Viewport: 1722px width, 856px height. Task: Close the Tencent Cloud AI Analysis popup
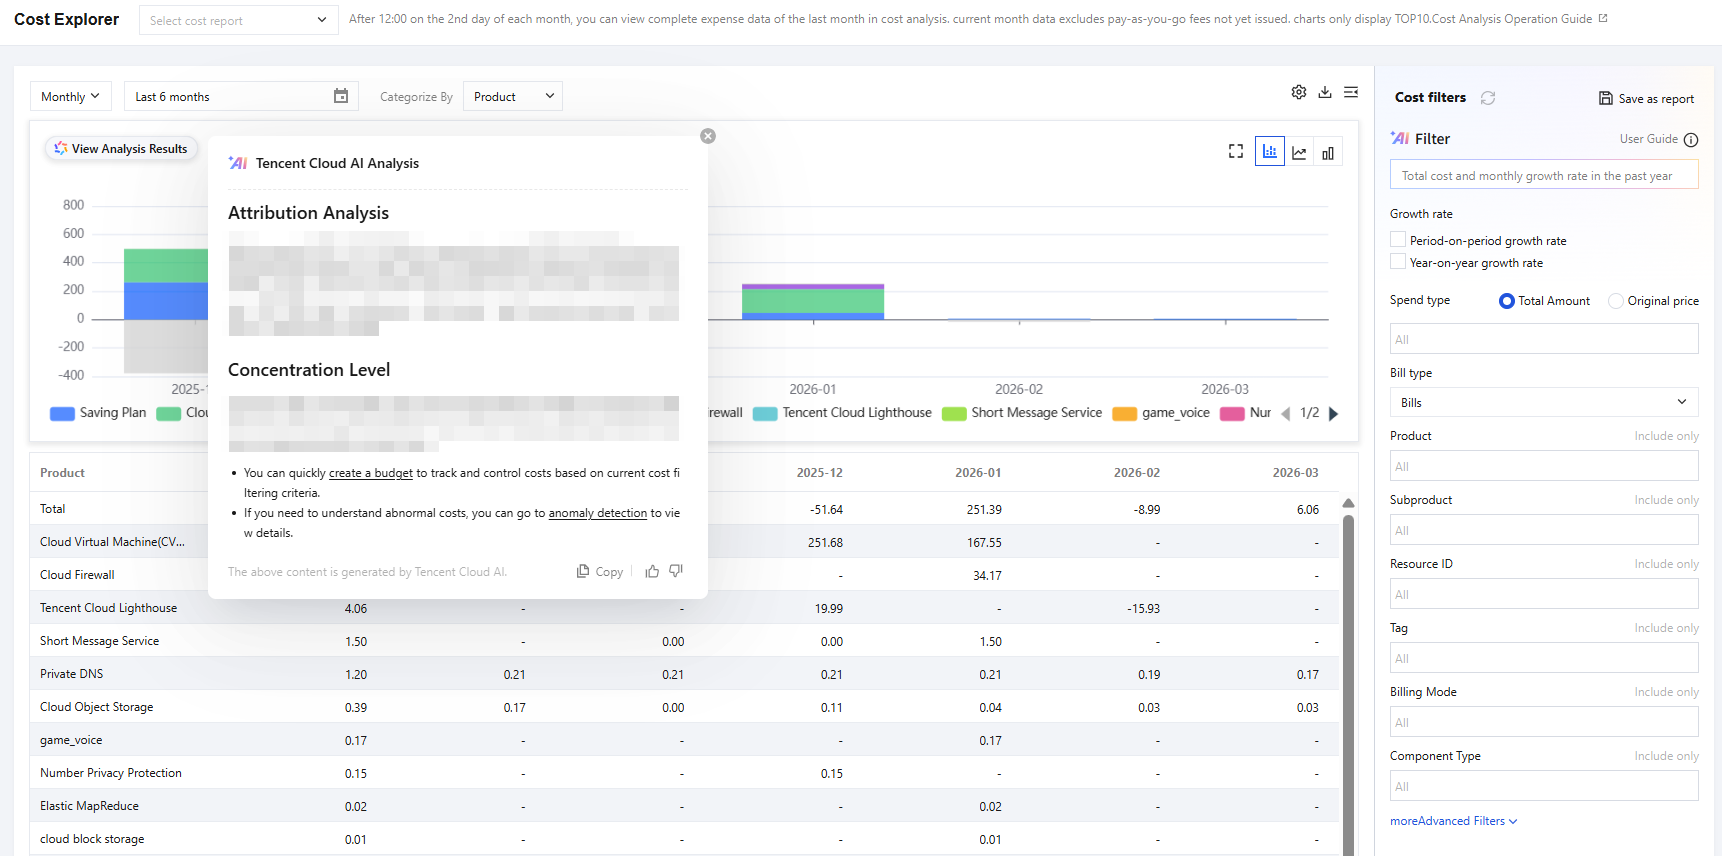tap(708, 136)
